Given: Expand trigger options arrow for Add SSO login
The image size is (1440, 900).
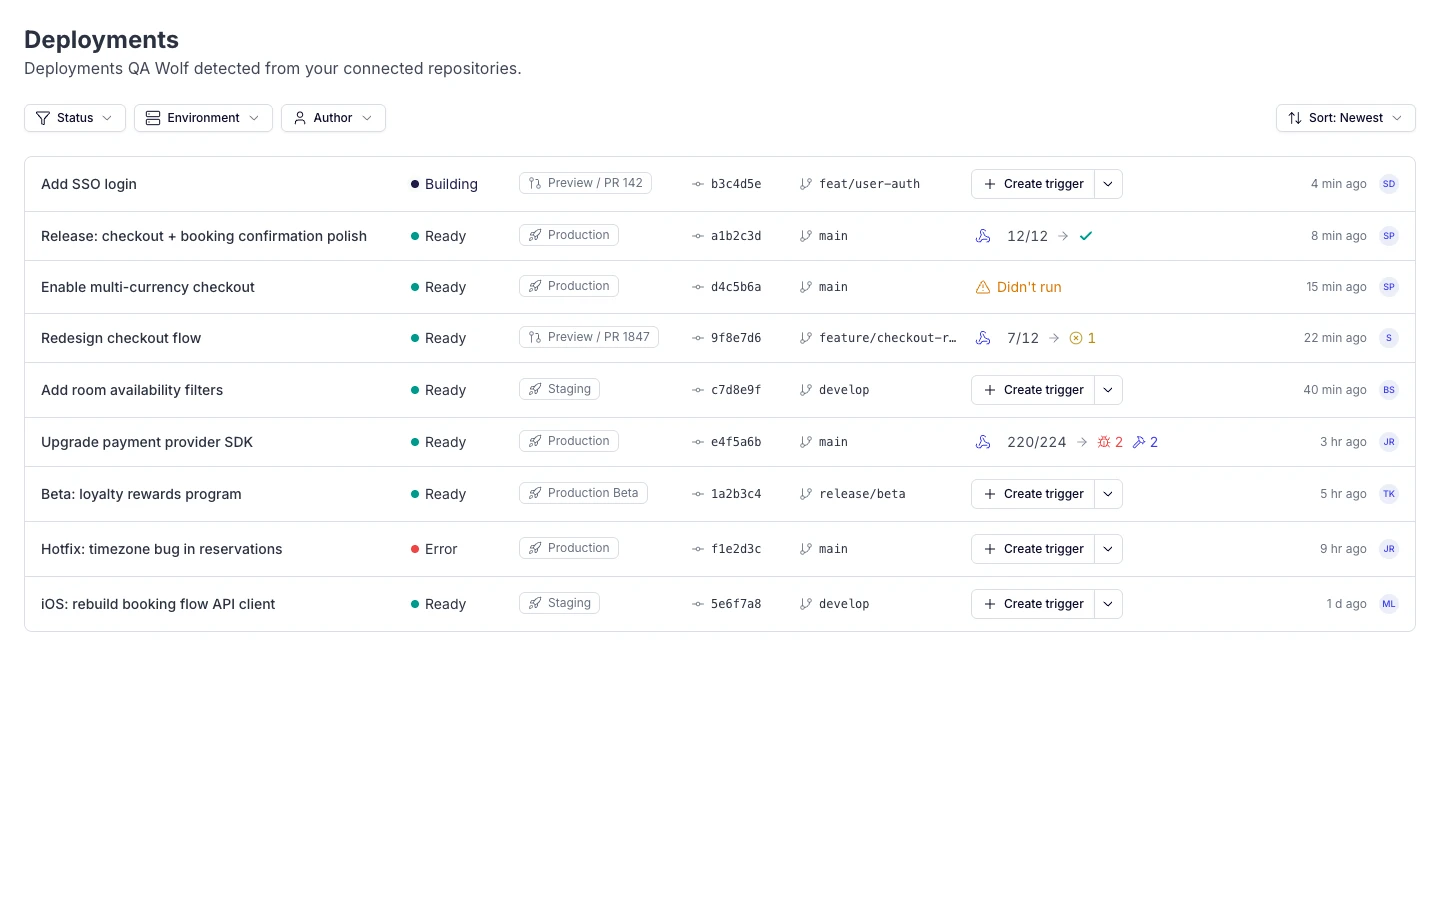Looking at the screenshot, I should click(1108, 184).
